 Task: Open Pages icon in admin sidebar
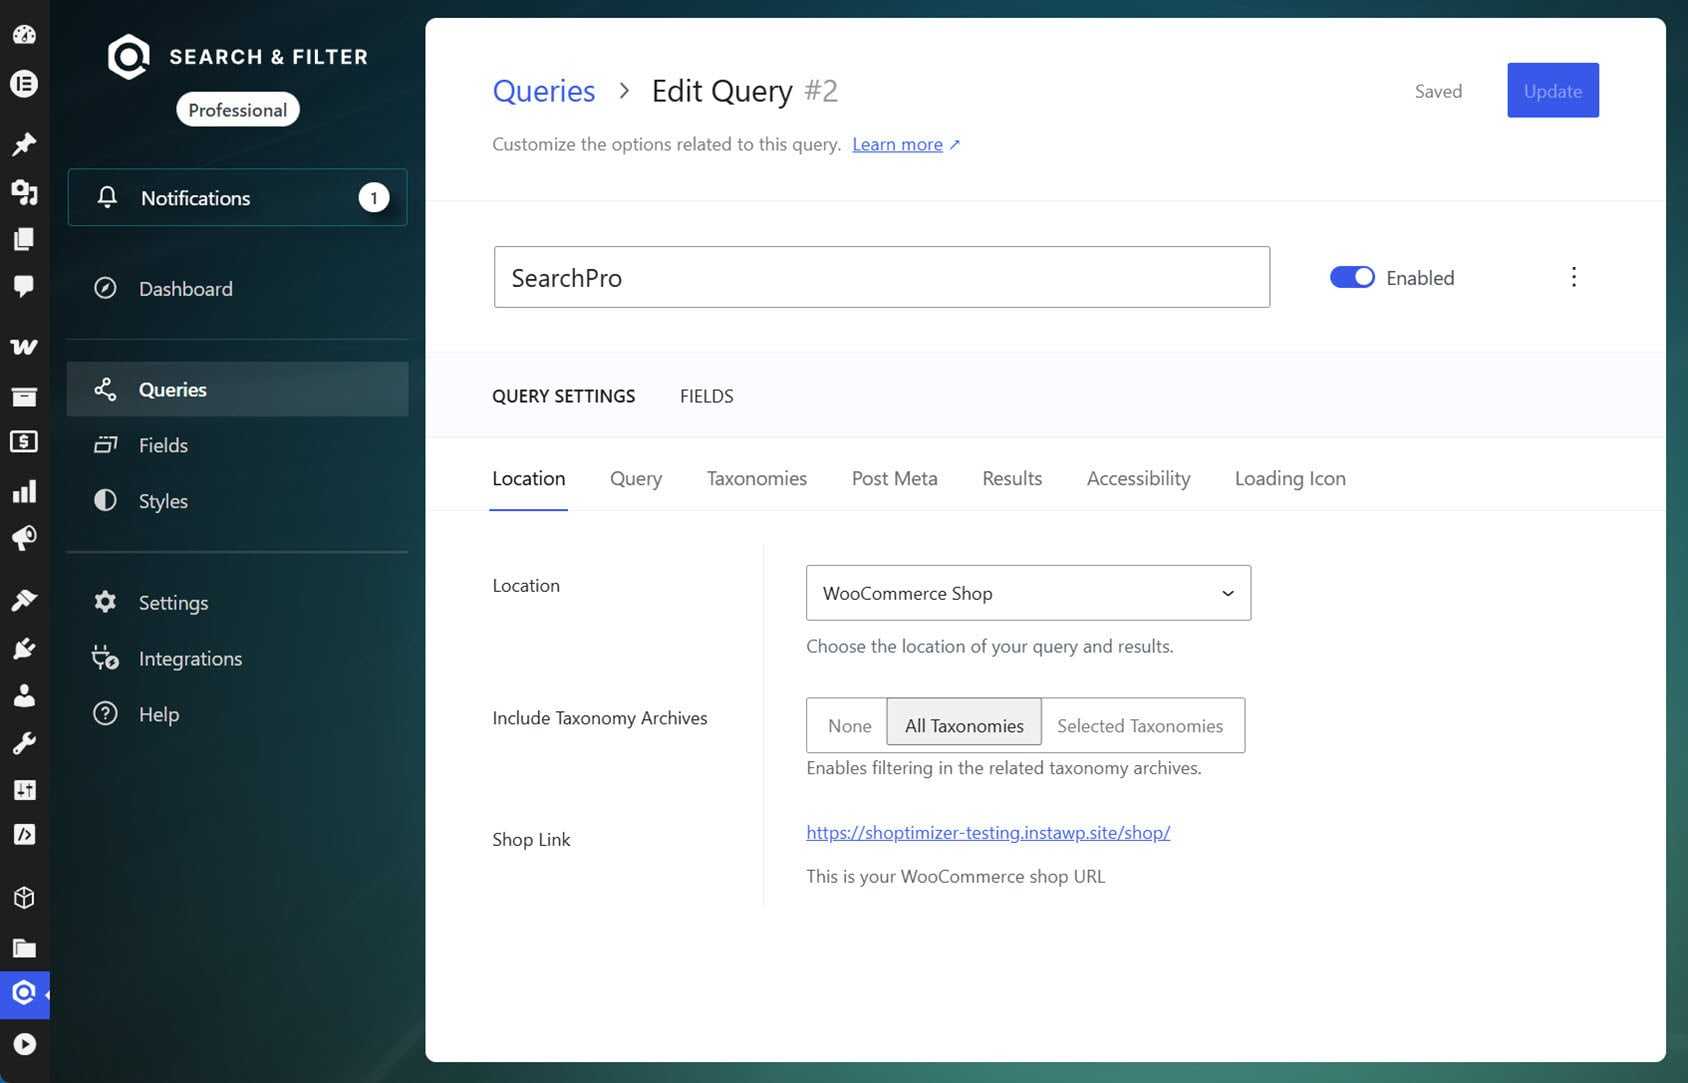pos(24,239)
